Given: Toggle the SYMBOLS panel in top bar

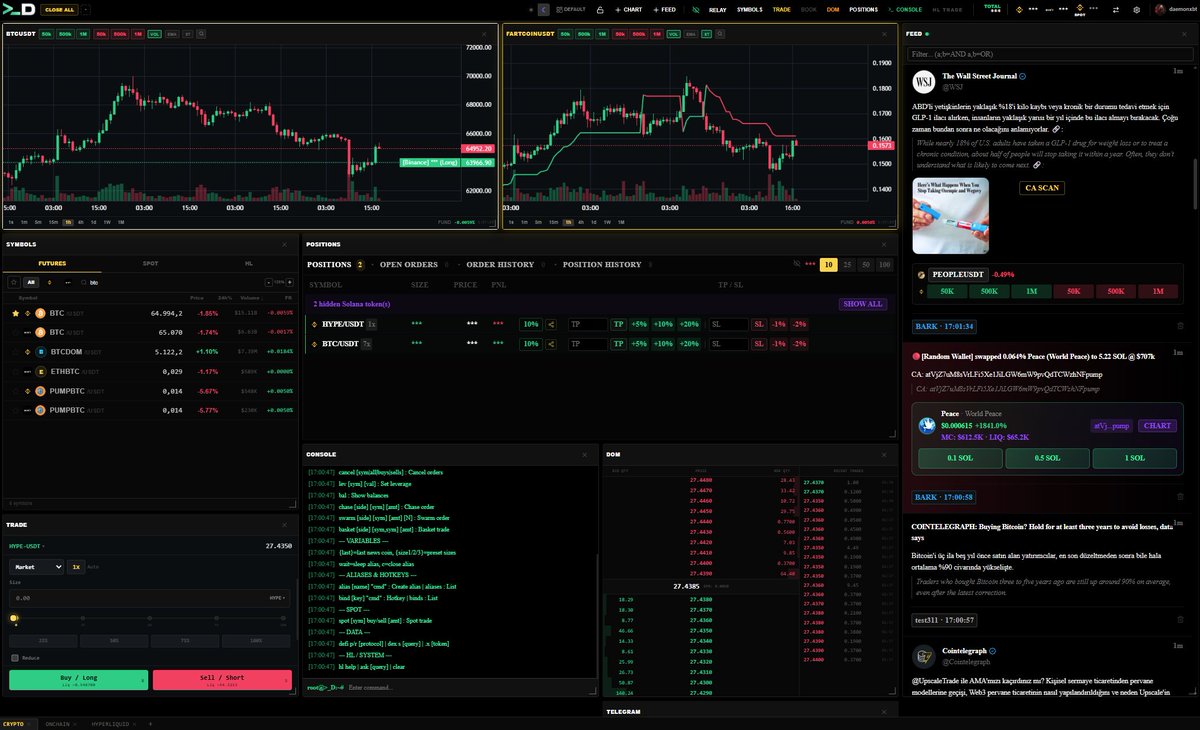Looking at the screenshot, I should click(749, 9).
